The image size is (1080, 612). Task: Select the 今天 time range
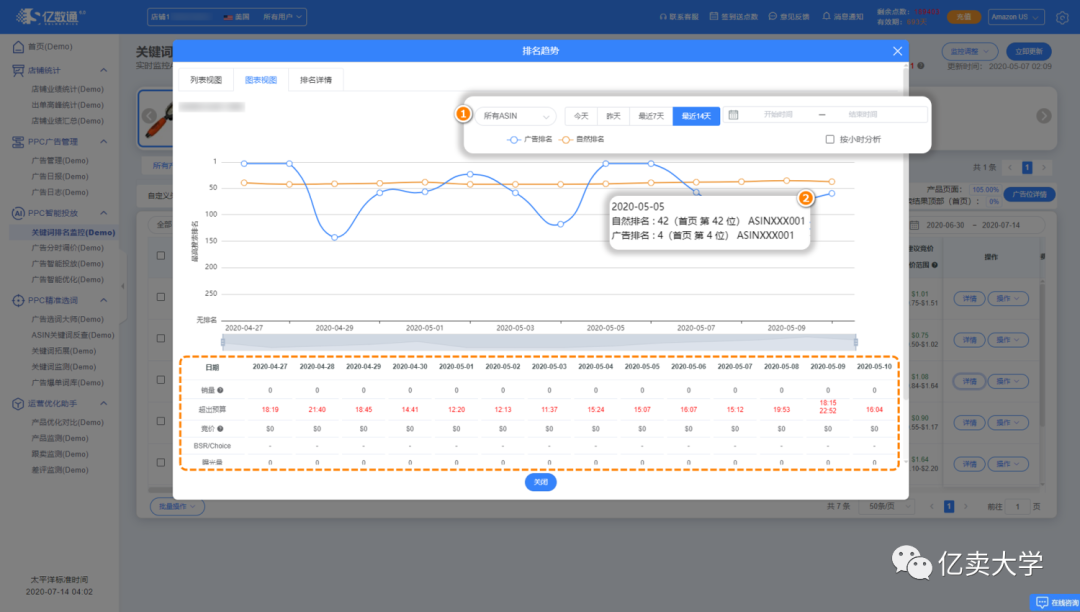pyautogui.click(x=581, y=116)
